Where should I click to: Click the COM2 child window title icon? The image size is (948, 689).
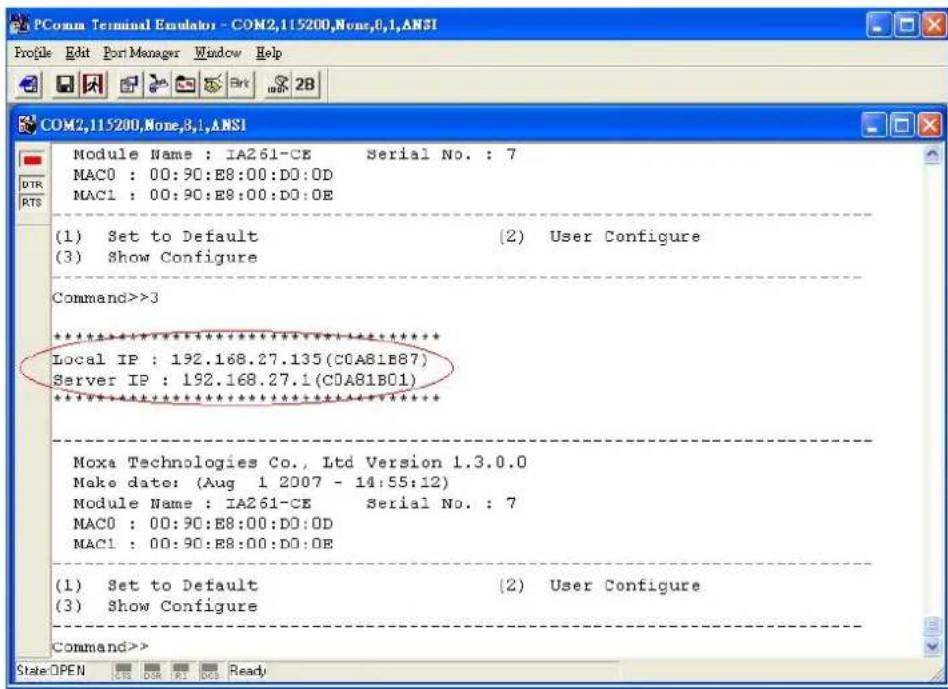tap(28, 125)
